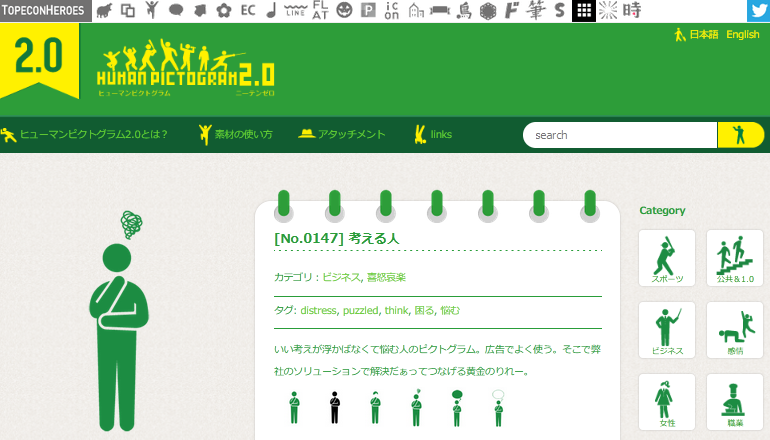The image size is (770, 440).
Task: Open ヒューマンピクトグラム2.0とは？ menu item
Action: [84, 135]
